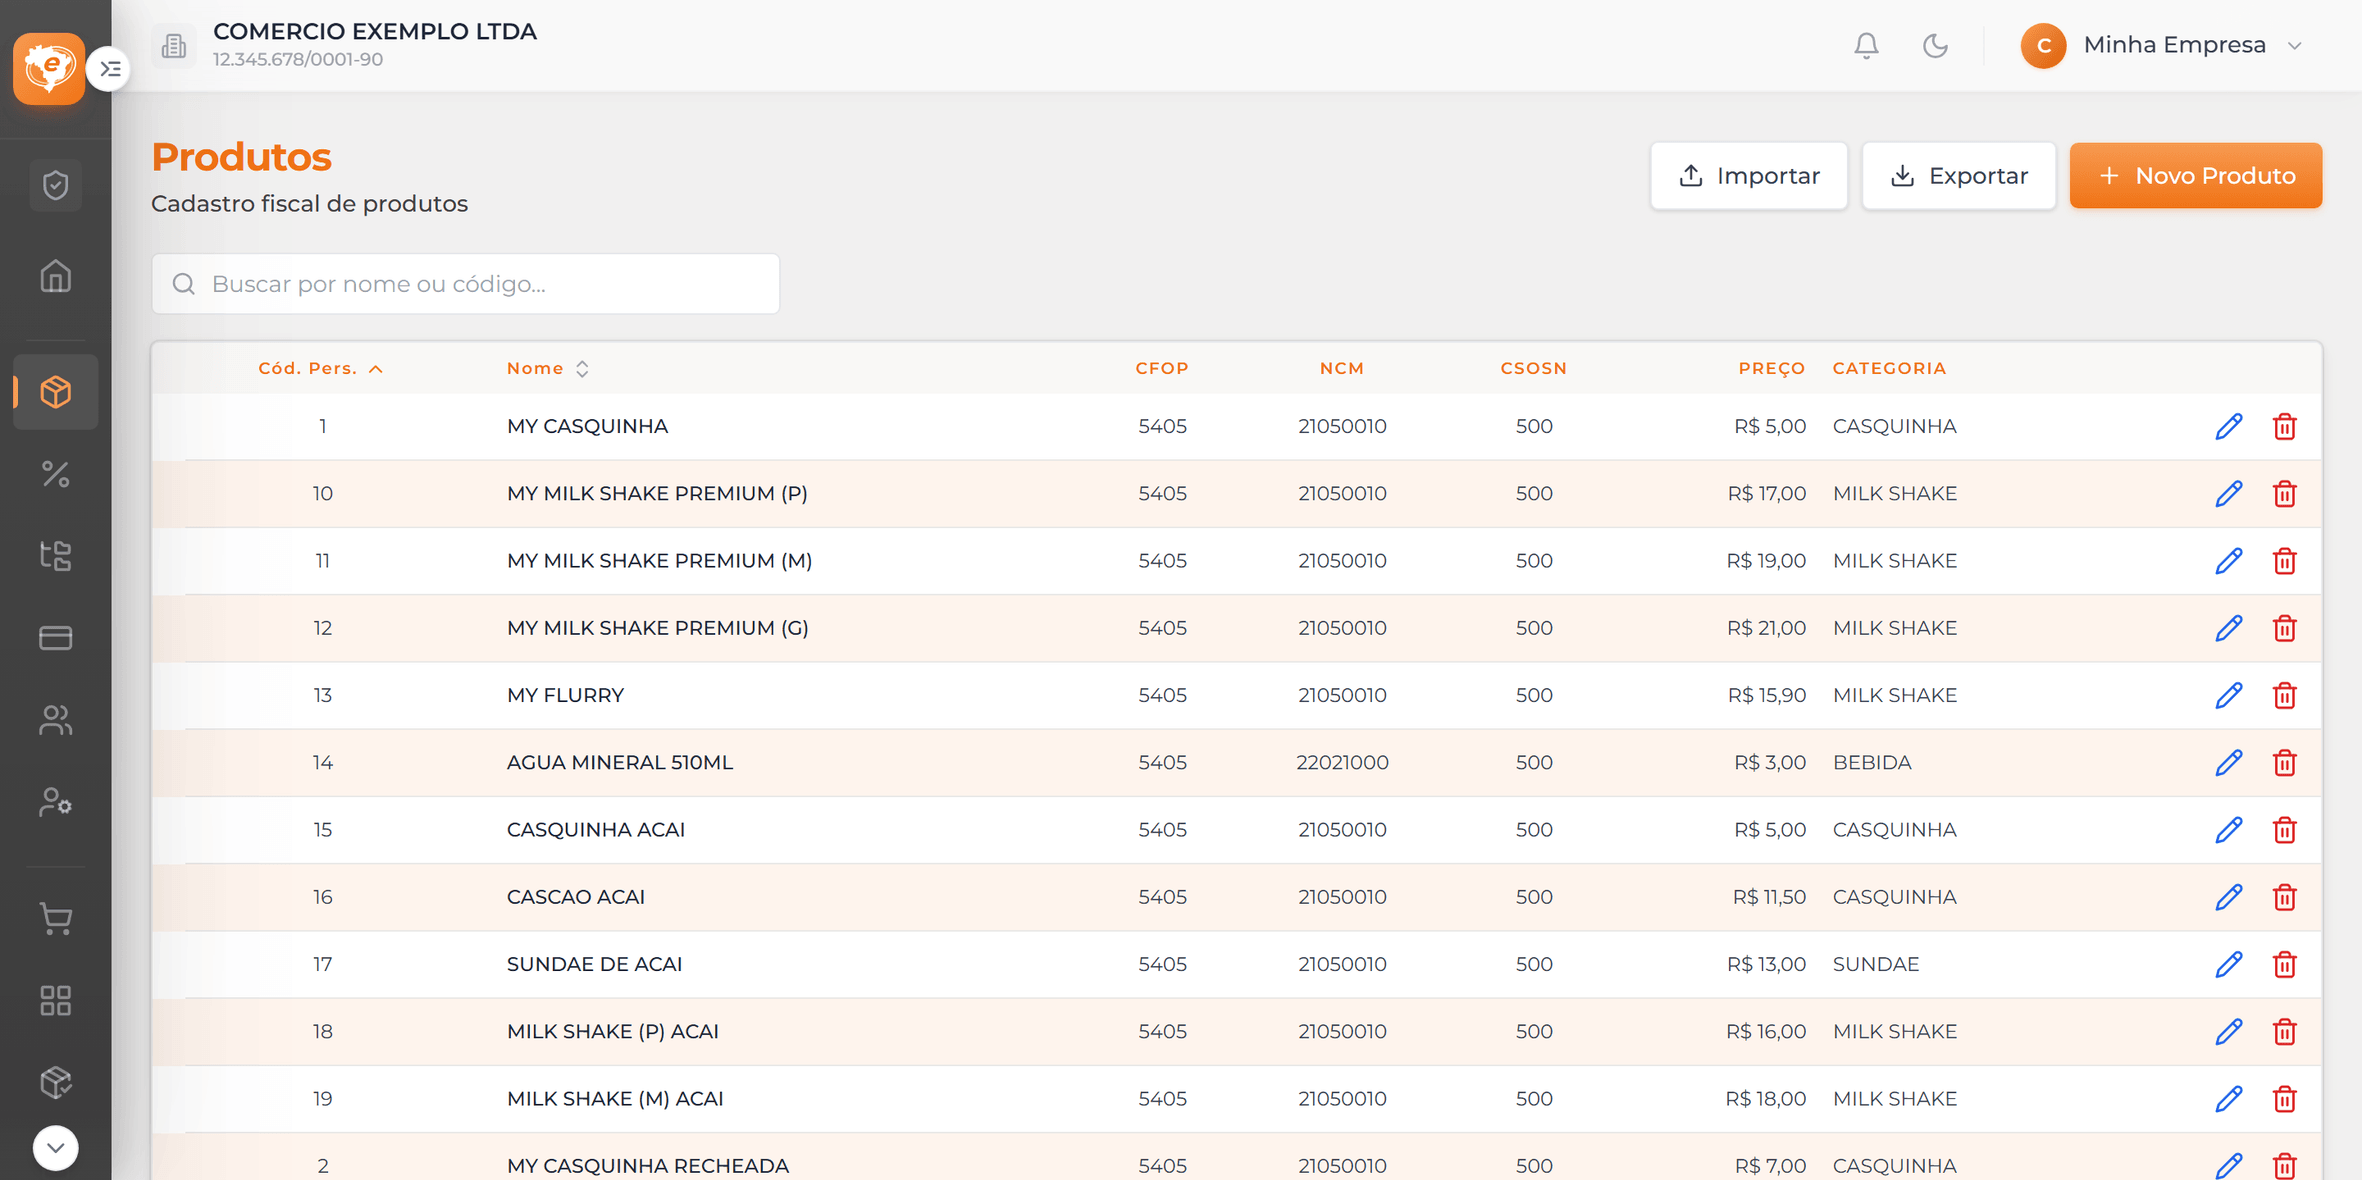2362x1180 pixels.
Task: Click the Novo Produto button
Action: [2196, 176]
